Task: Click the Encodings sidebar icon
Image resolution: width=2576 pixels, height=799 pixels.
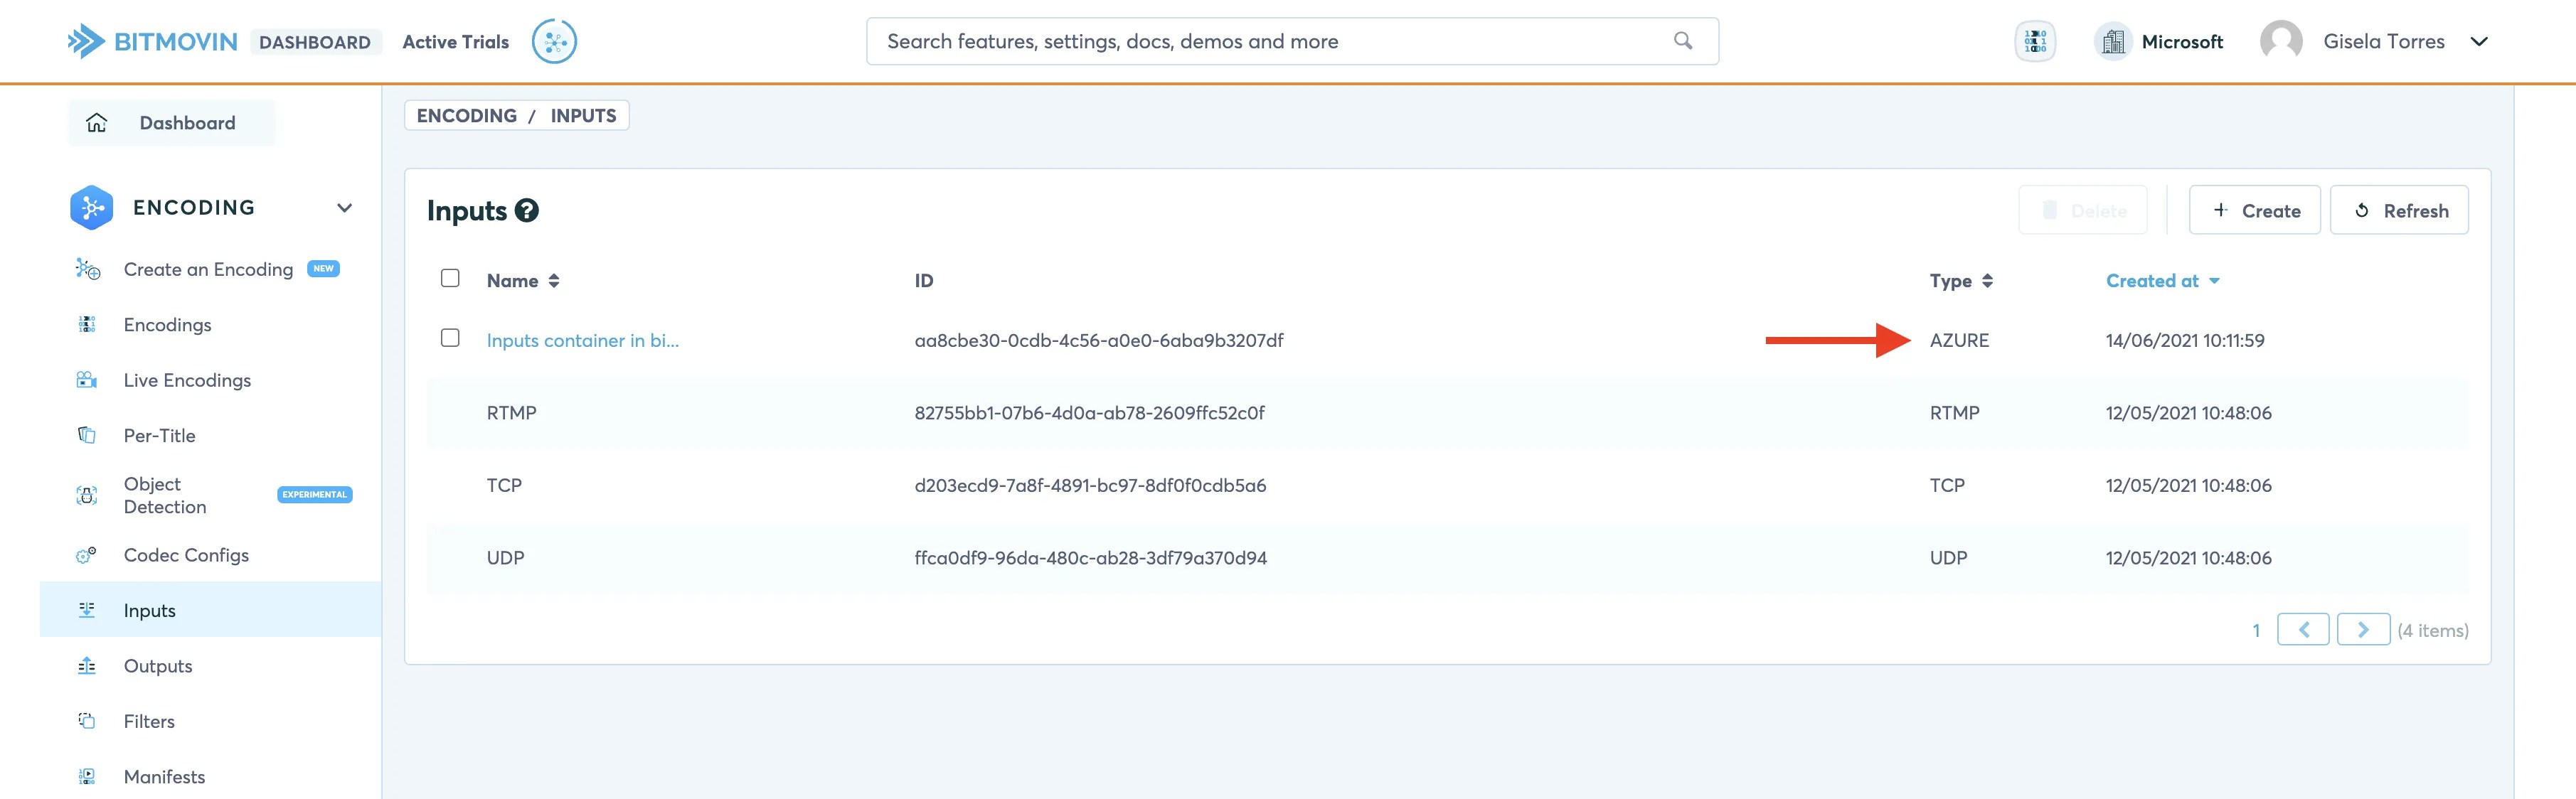Action: tap(87, 324)
